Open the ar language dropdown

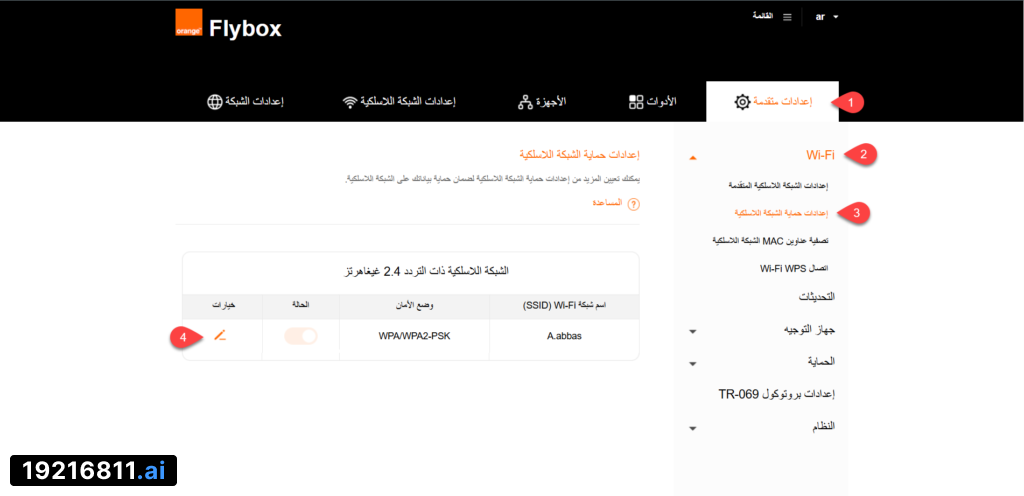[x=826, y=16]
